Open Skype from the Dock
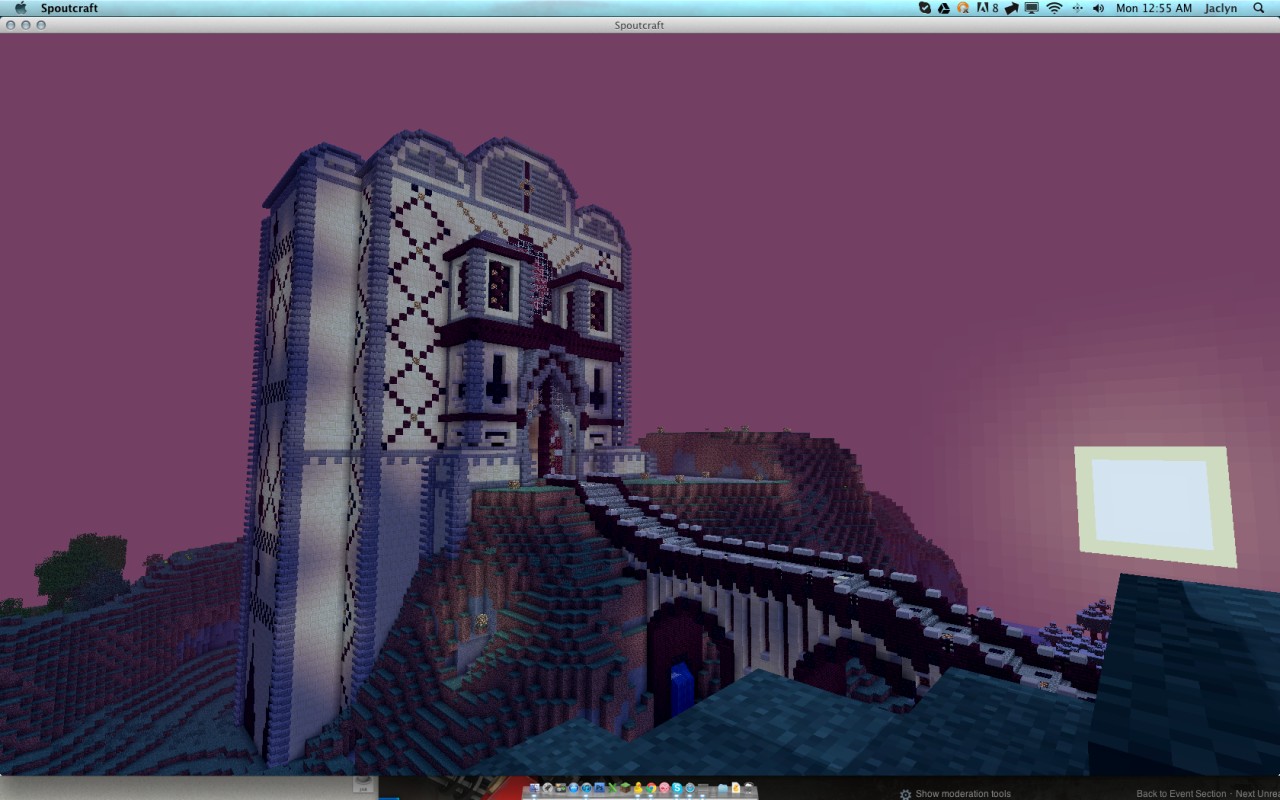The width and height of the screenshot is (1280, 800). click(676, 791)
